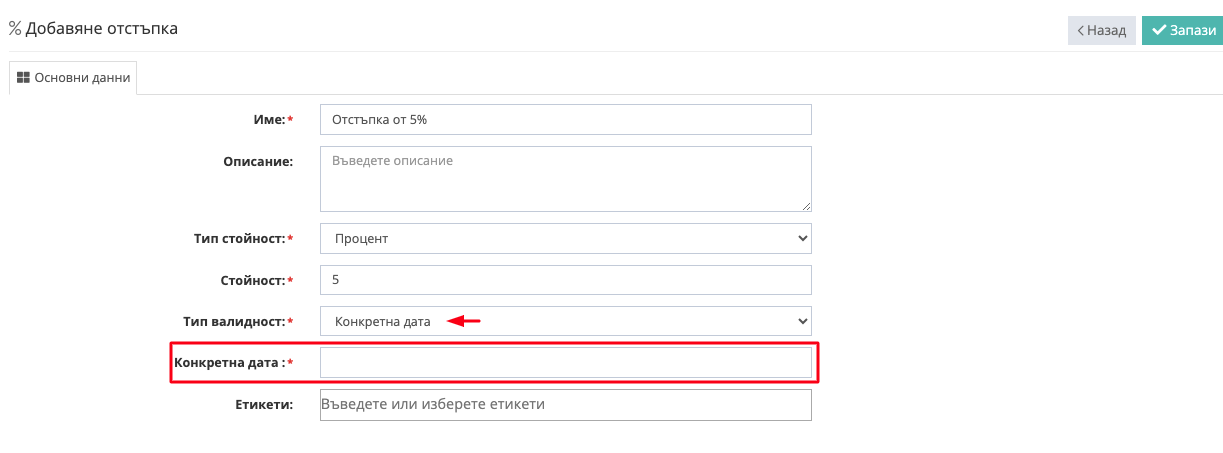Click the dropdown arrow of Тип валидност
Viewport: 1223px width, 453px height.
(801, 321)
